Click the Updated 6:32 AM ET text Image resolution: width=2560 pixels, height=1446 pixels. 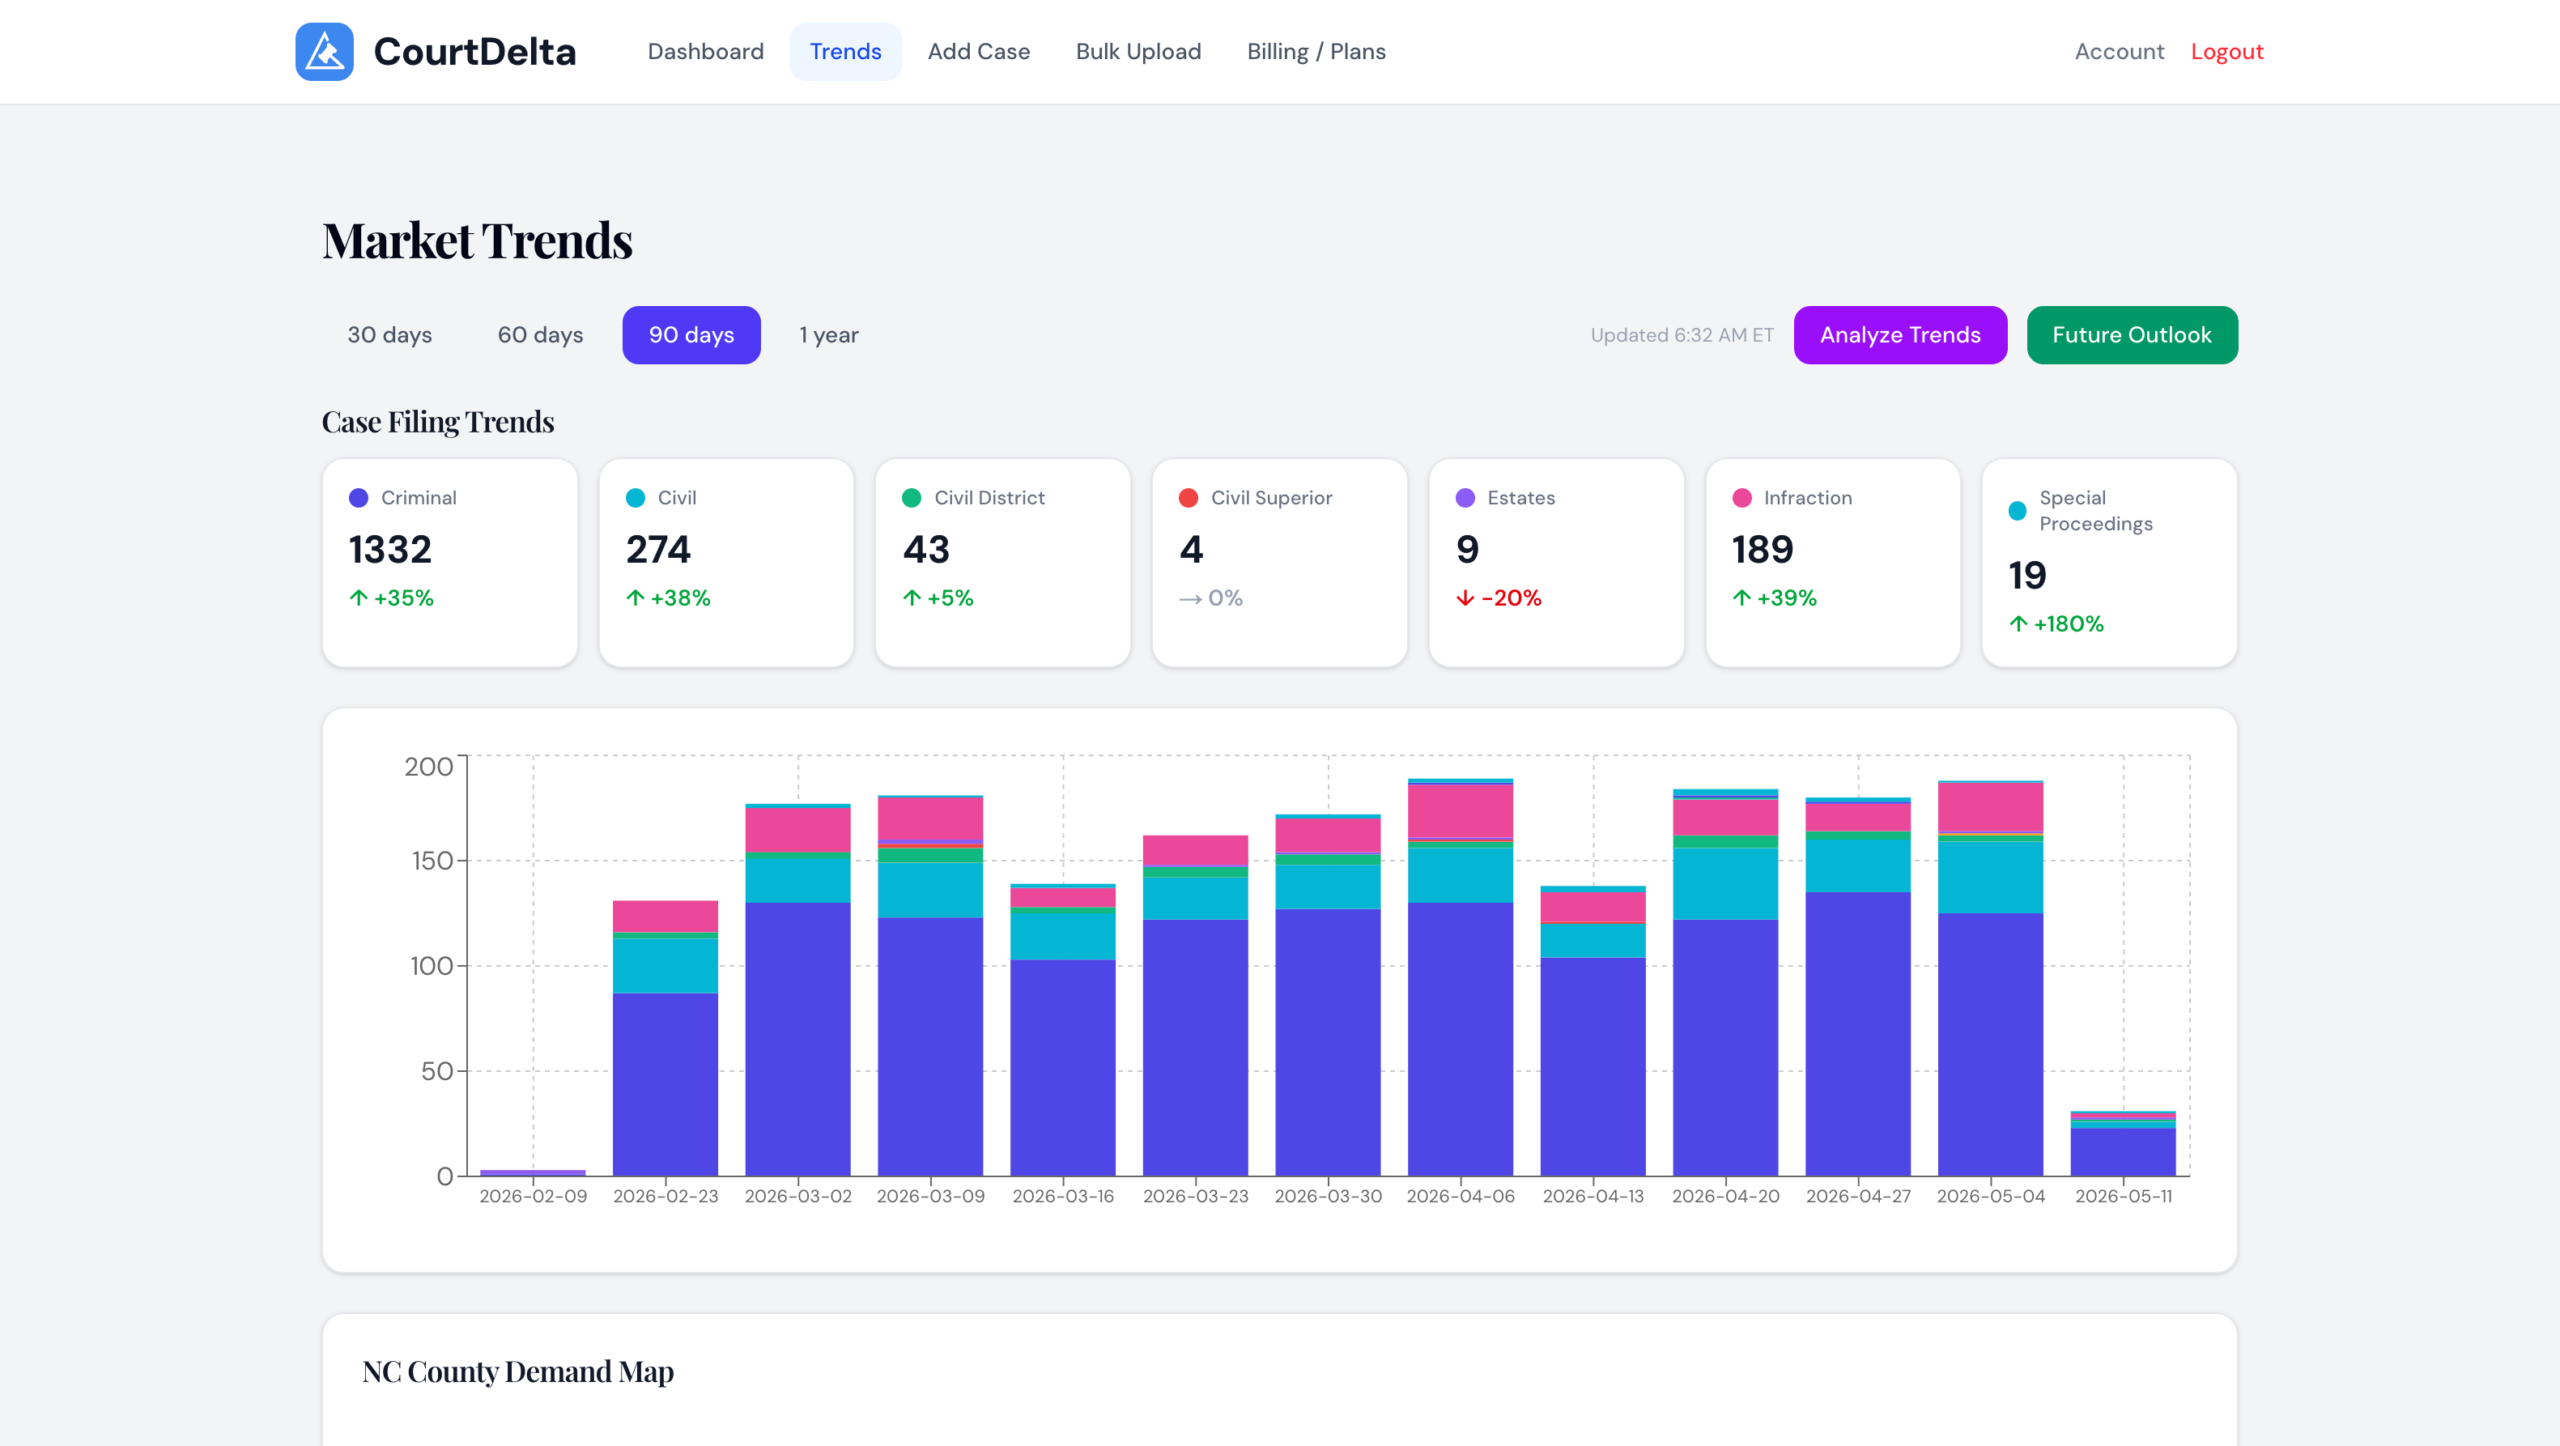tap(1682, 335)
